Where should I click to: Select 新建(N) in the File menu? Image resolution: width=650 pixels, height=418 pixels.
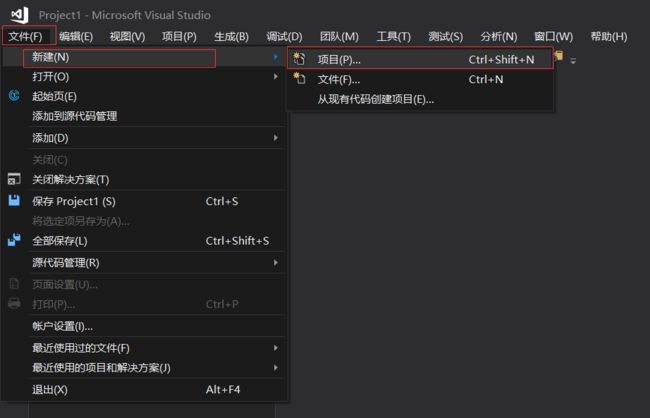click(144, 57)
